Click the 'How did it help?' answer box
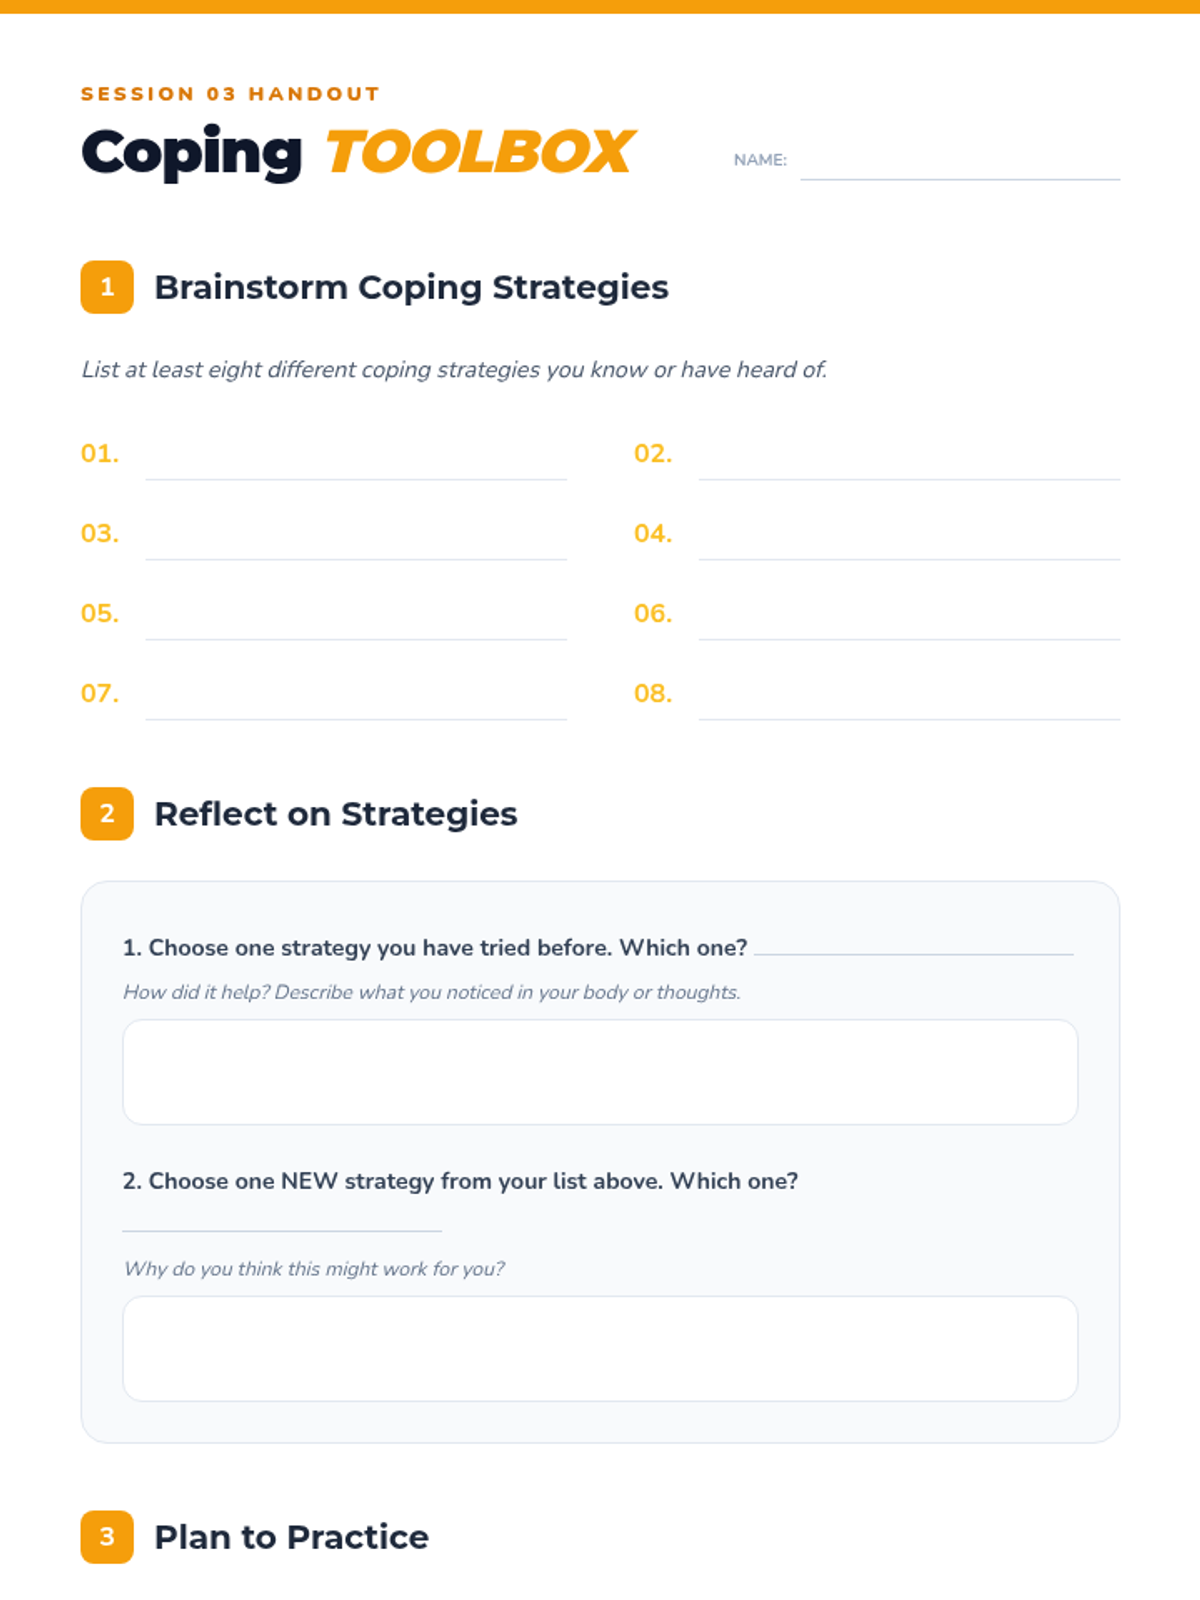1200x1600 pixels. click(x=600, y=1072)
